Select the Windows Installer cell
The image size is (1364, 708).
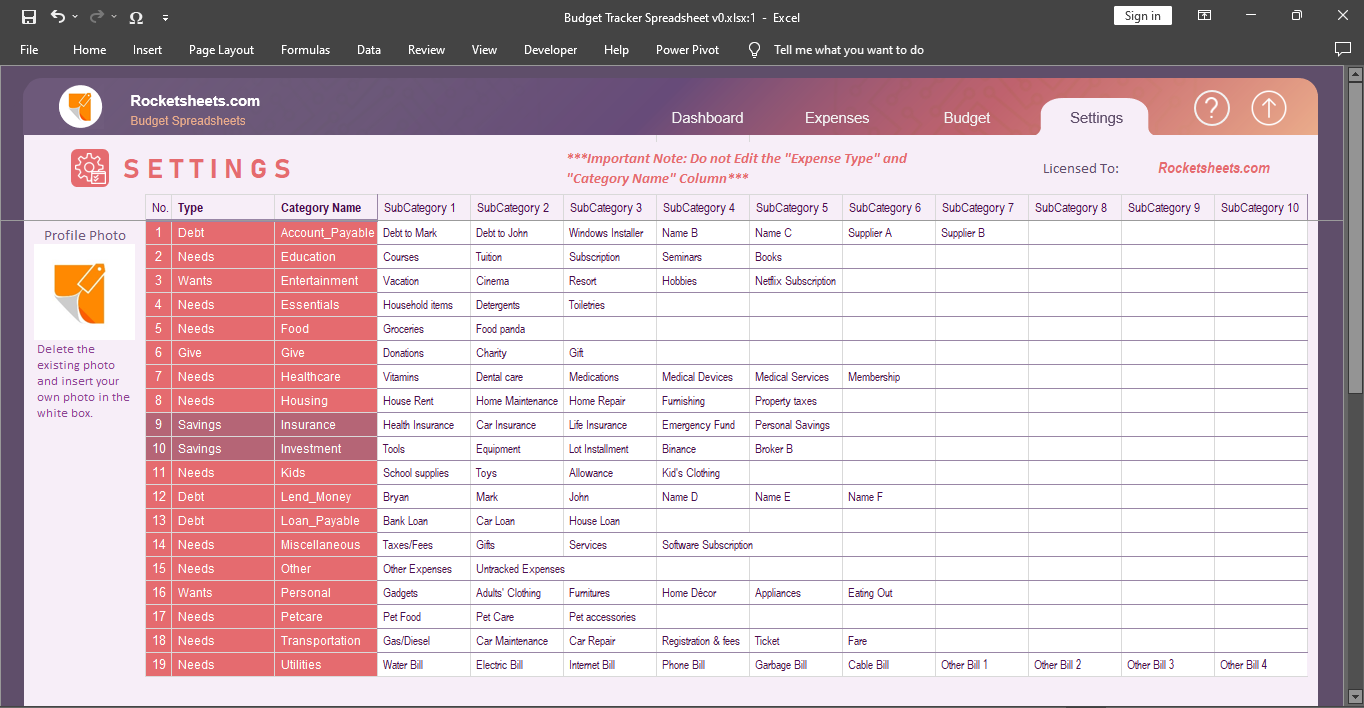pyautogui.click(x=610, y=233)
